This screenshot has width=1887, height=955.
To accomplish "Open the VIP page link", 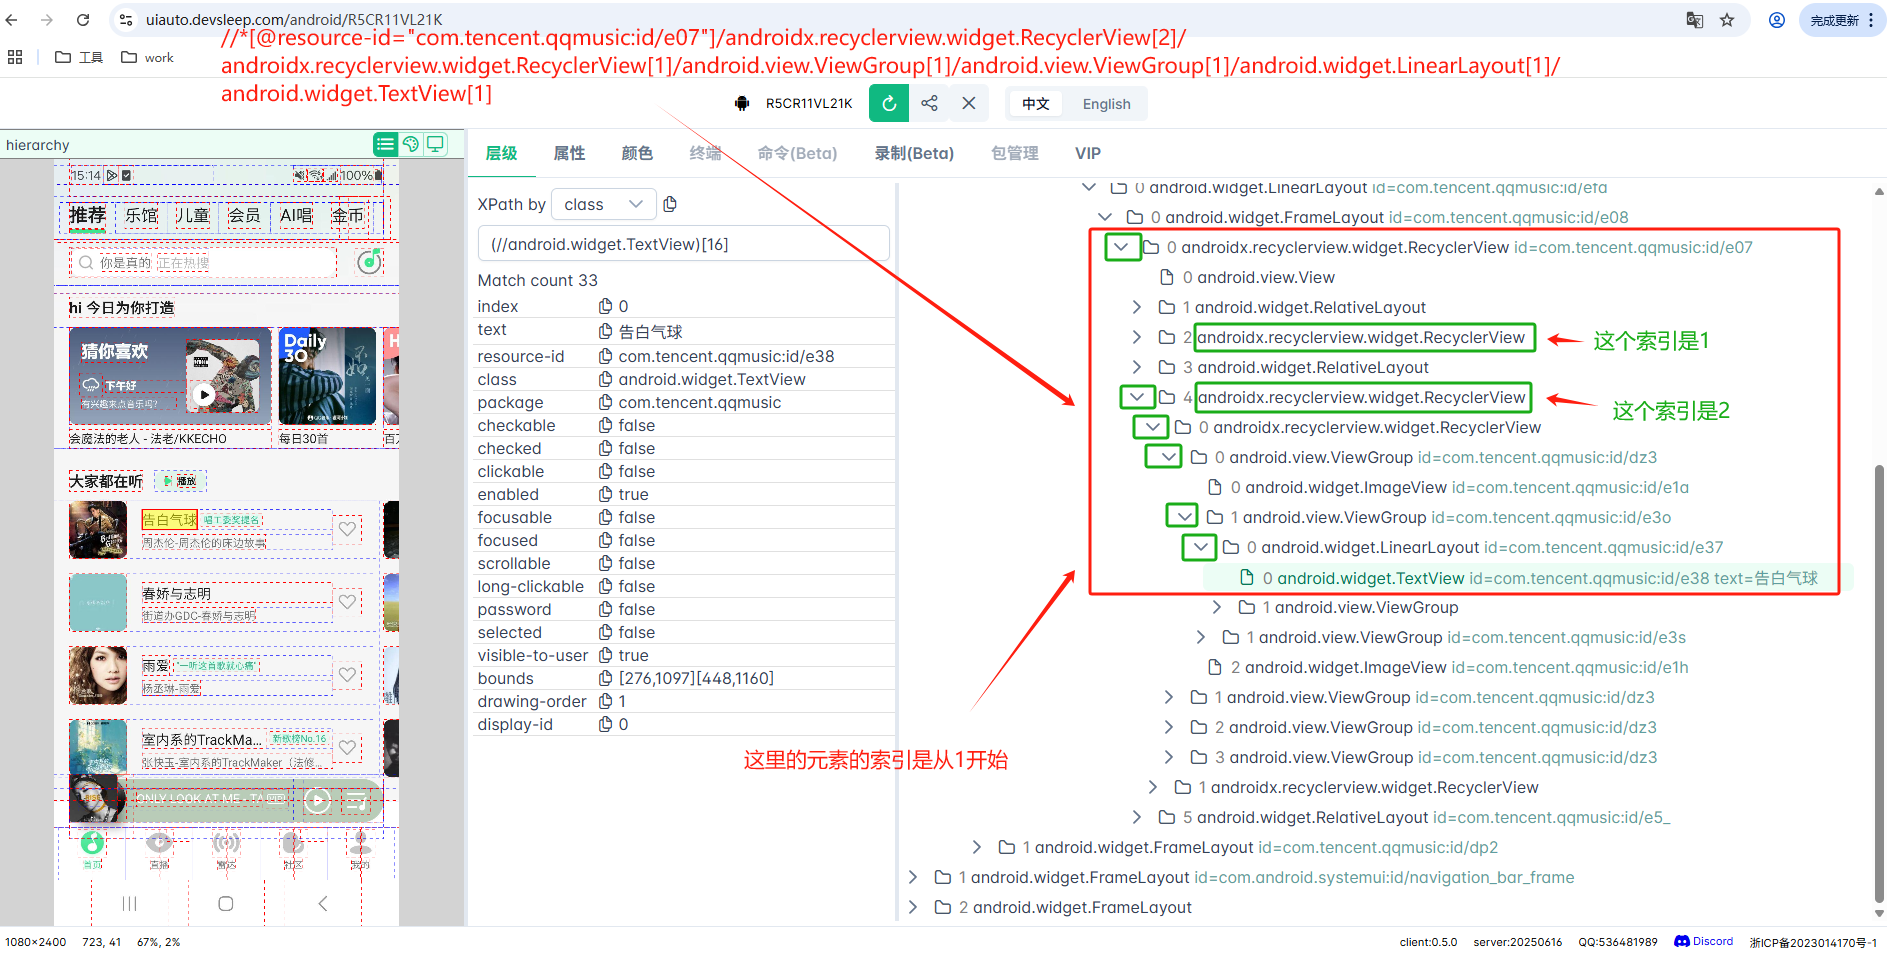I will pos(1087,152).
